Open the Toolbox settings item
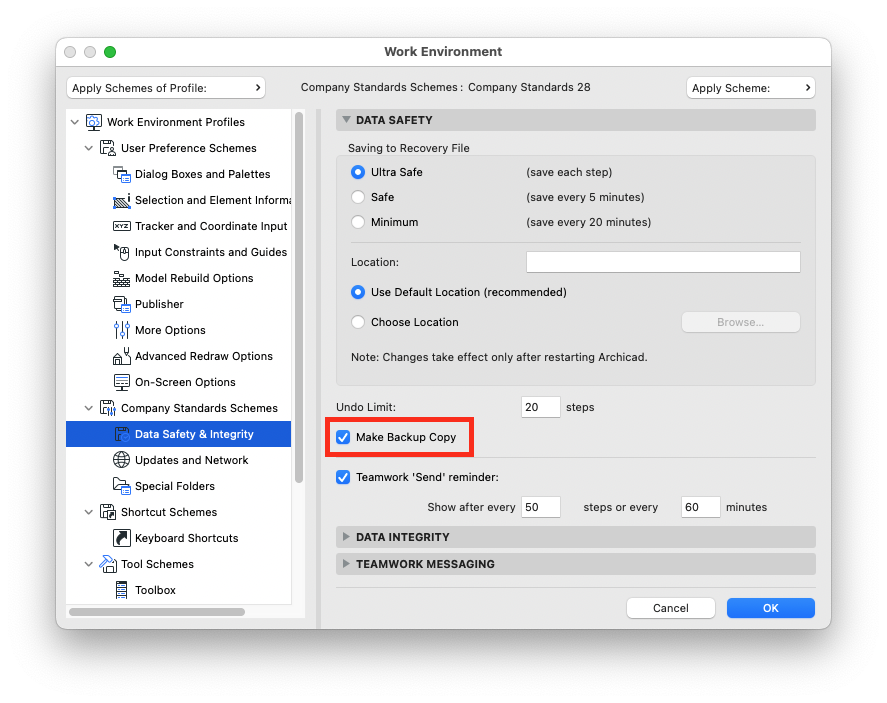887x703 pixels. coord(155,590)
